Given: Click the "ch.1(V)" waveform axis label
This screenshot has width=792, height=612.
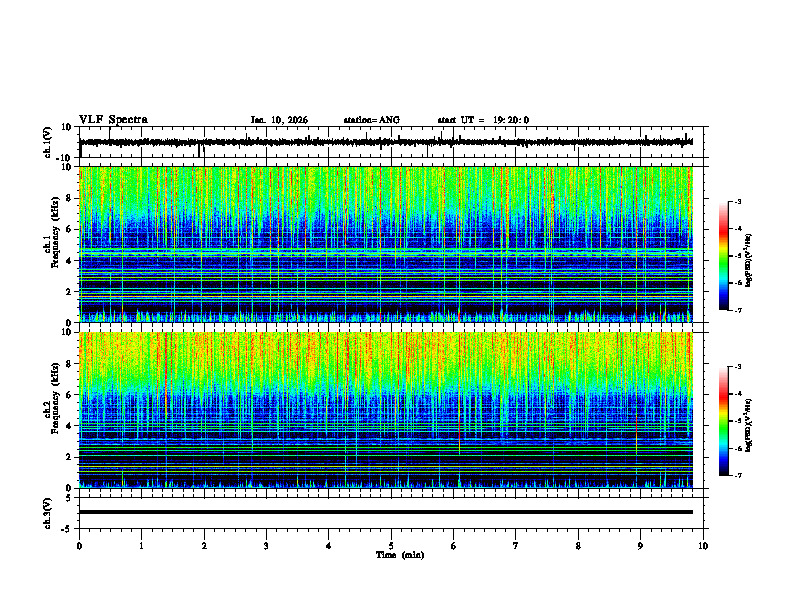Looking at the screenshot, I should (x=48, y=142).
